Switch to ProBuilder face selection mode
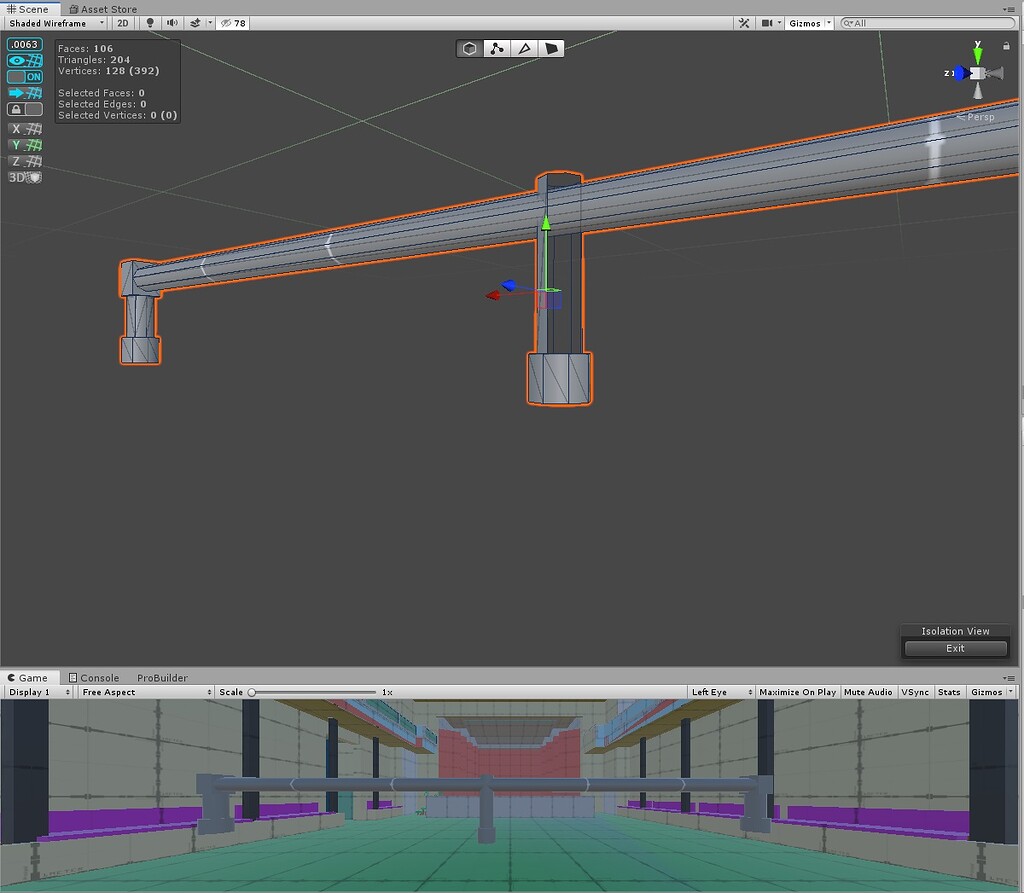 pyautogui.click(x=551, y=48)
